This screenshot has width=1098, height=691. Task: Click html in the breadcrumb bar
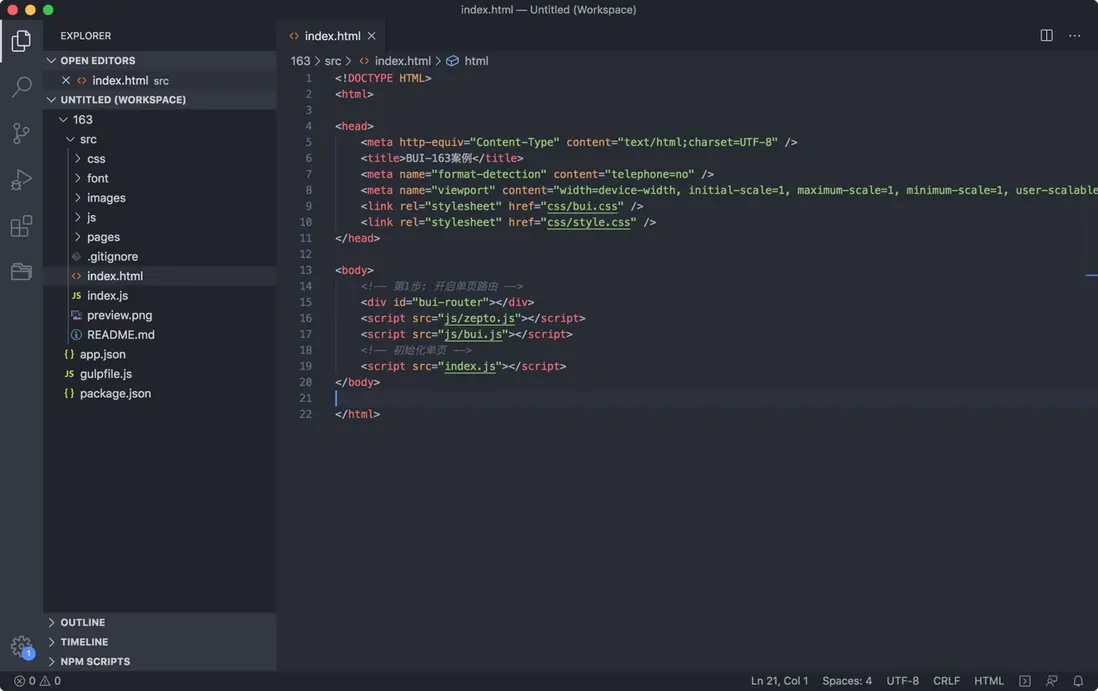click(476, 60)
